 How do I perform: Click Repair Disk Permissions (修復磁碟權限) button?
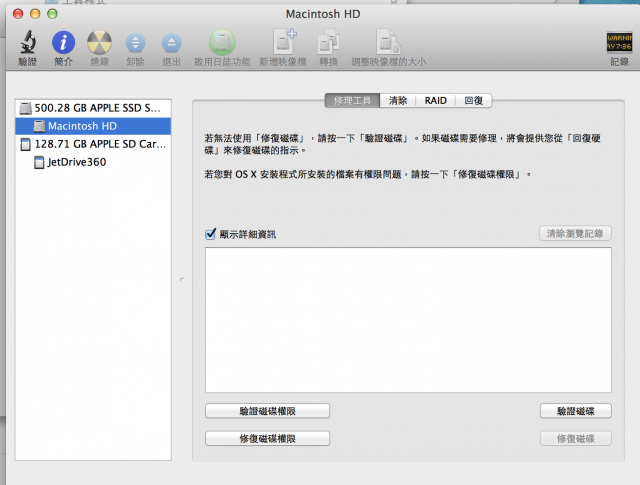[x=267, y=438]
